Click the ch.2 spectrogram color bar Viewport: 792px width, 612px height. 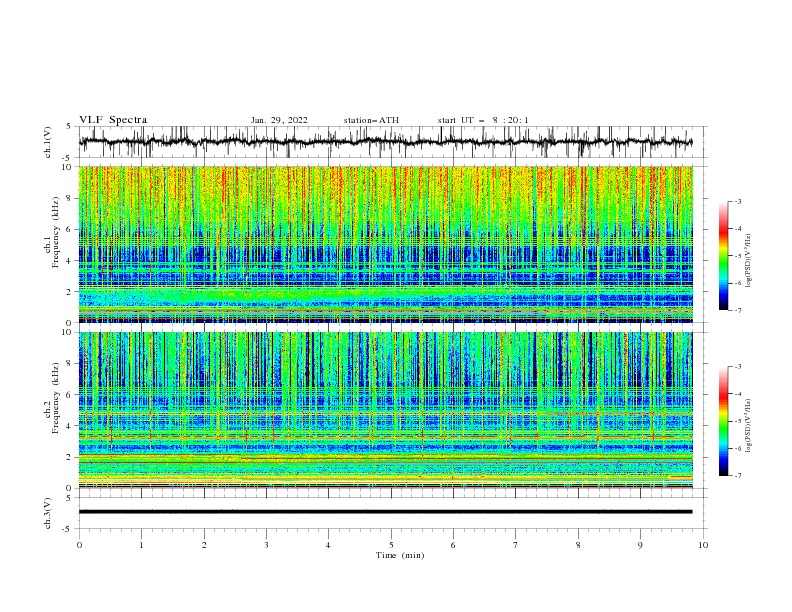723,421
